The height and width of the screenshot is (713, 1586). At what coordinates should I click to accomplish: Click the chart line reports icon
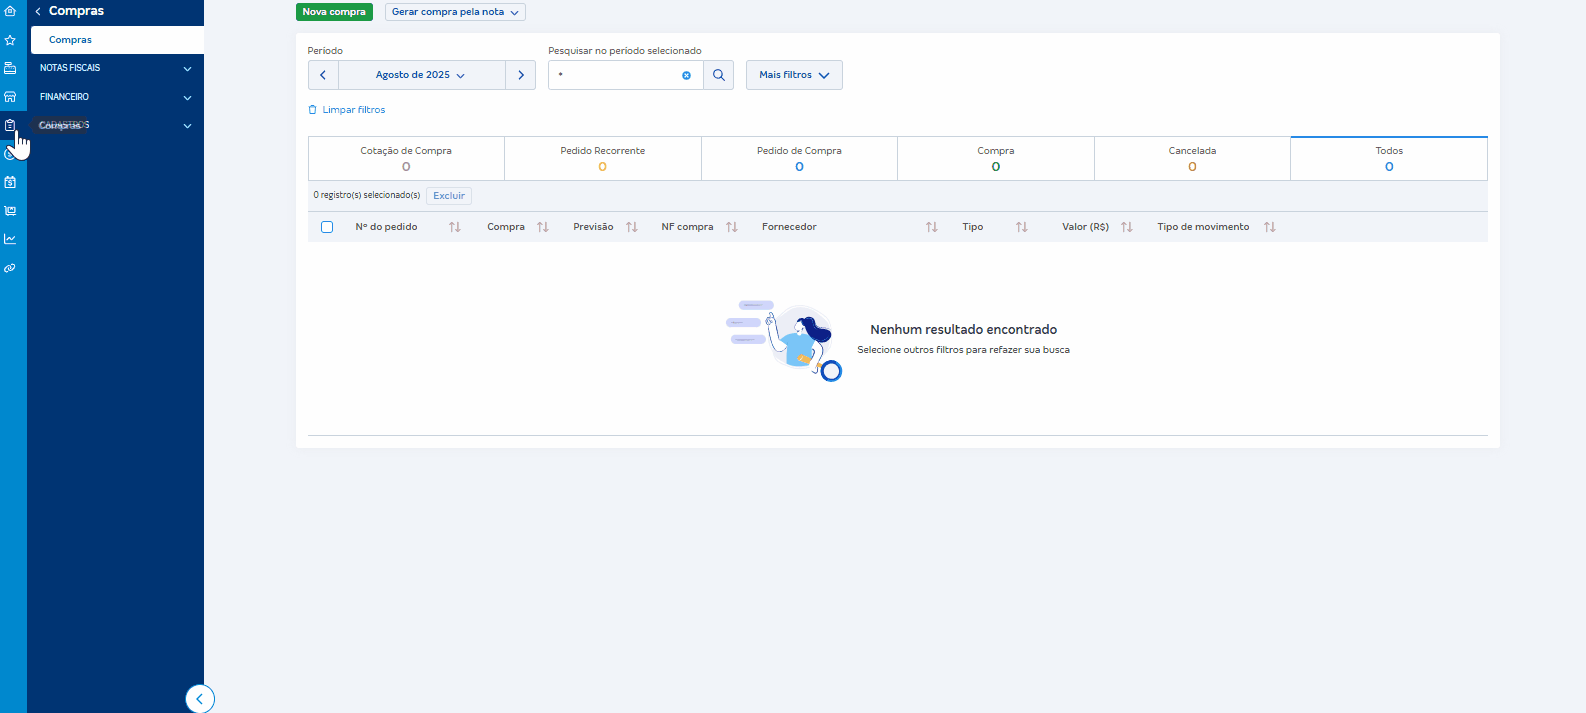click(10, 239)
